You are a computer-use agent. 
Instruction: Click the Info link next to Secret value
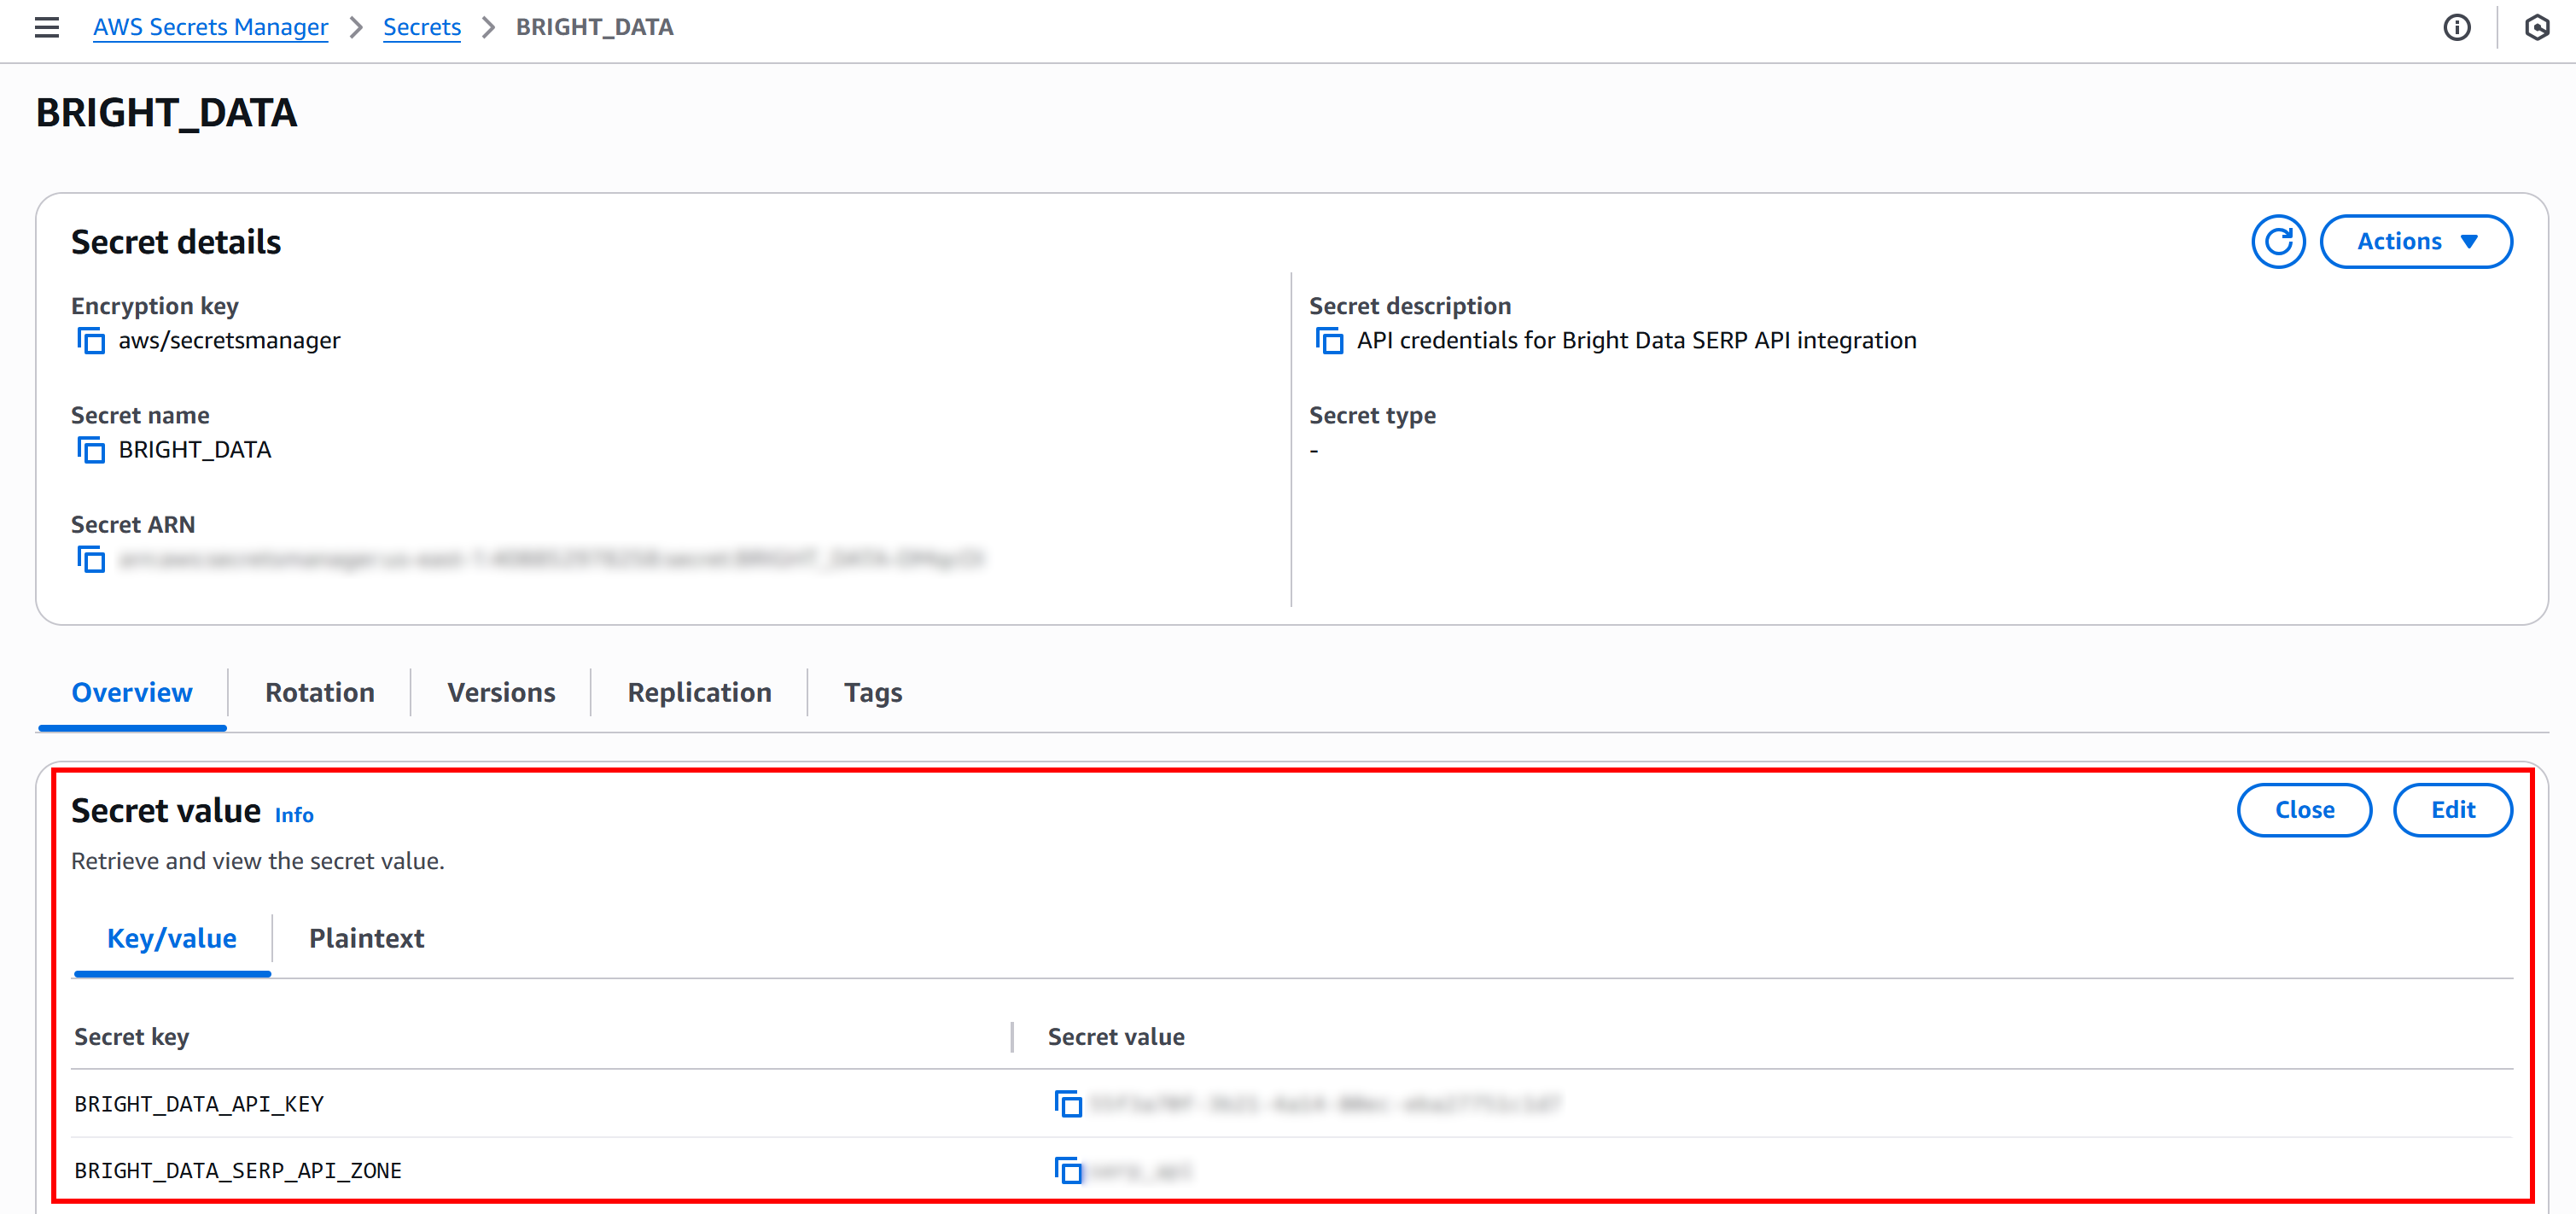point(293,815)
